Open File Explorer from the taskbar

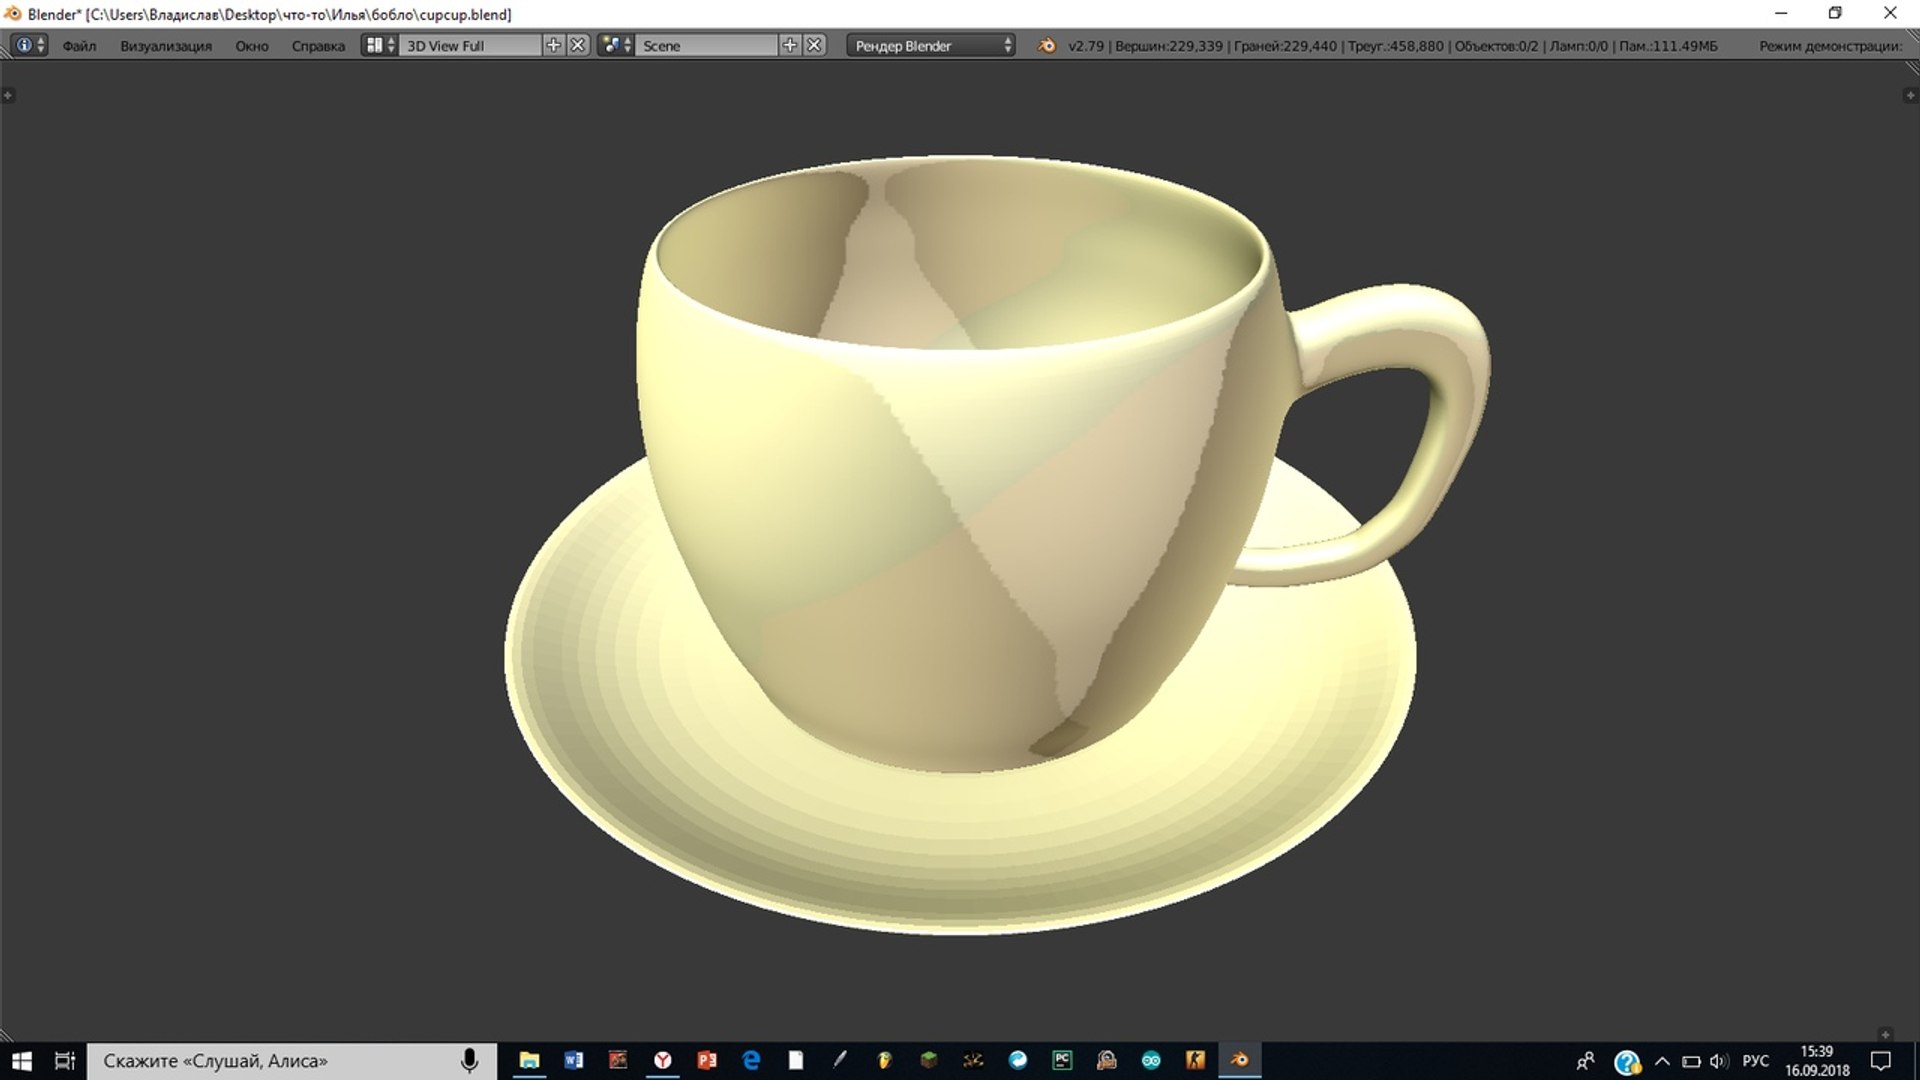point(529,1060)
